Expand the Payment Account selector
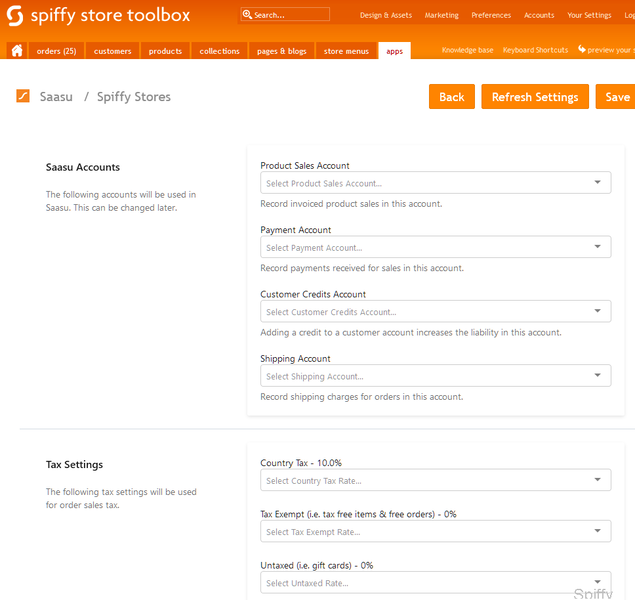The image size is (635, 600). [x=435, y=247]
